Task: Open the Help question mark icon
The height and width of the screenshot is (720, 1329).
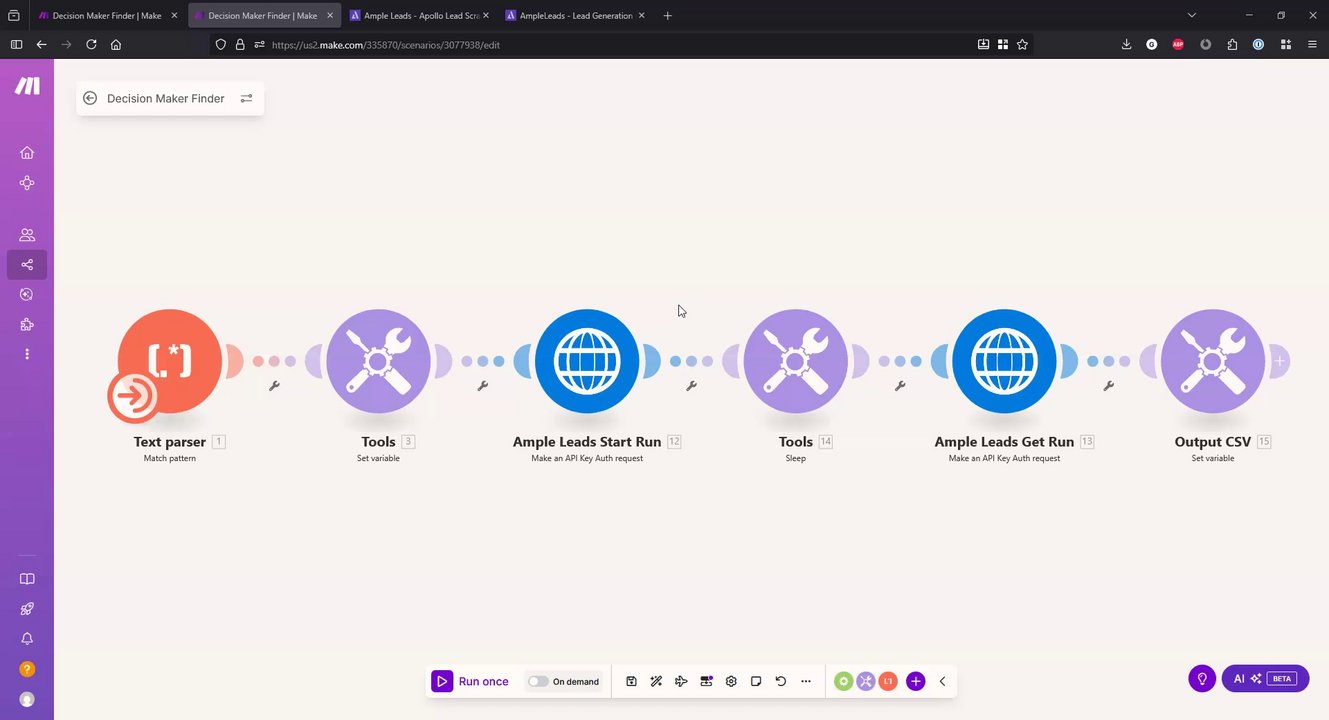Action: 27,669
